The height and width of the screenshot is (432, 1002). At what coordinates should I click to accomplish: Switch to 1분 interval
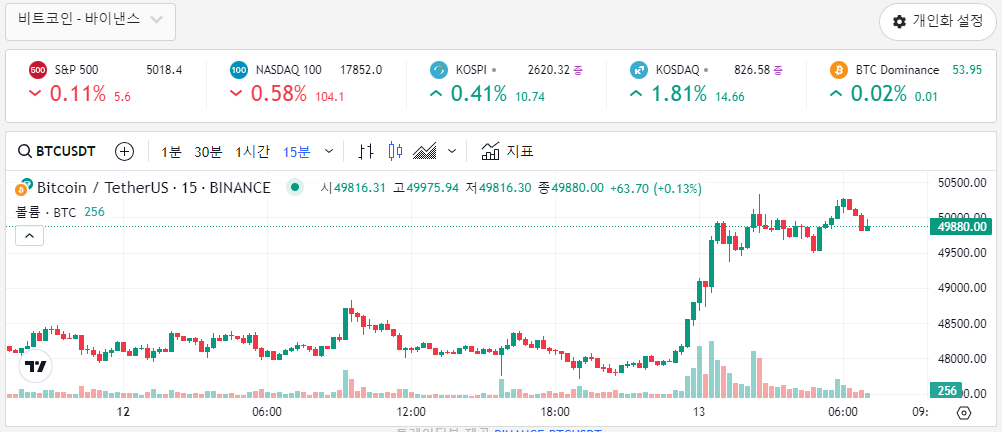171,151
